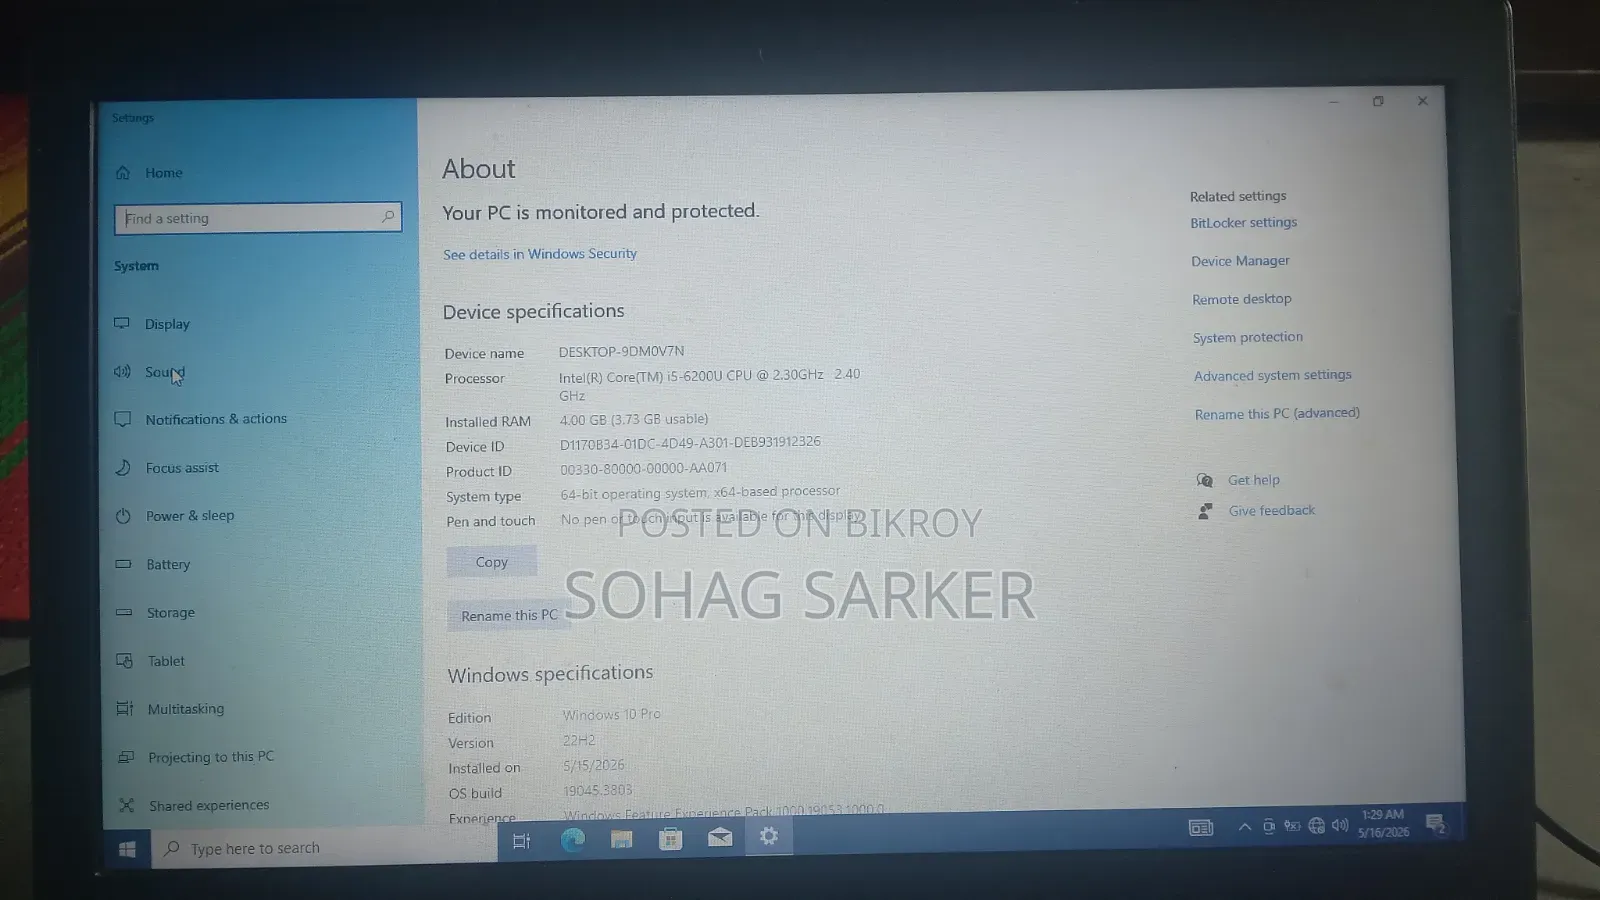Click the Display monitor icon
Image resolution: width=1600 pixels, height=900 pixels.
[122, 323]
